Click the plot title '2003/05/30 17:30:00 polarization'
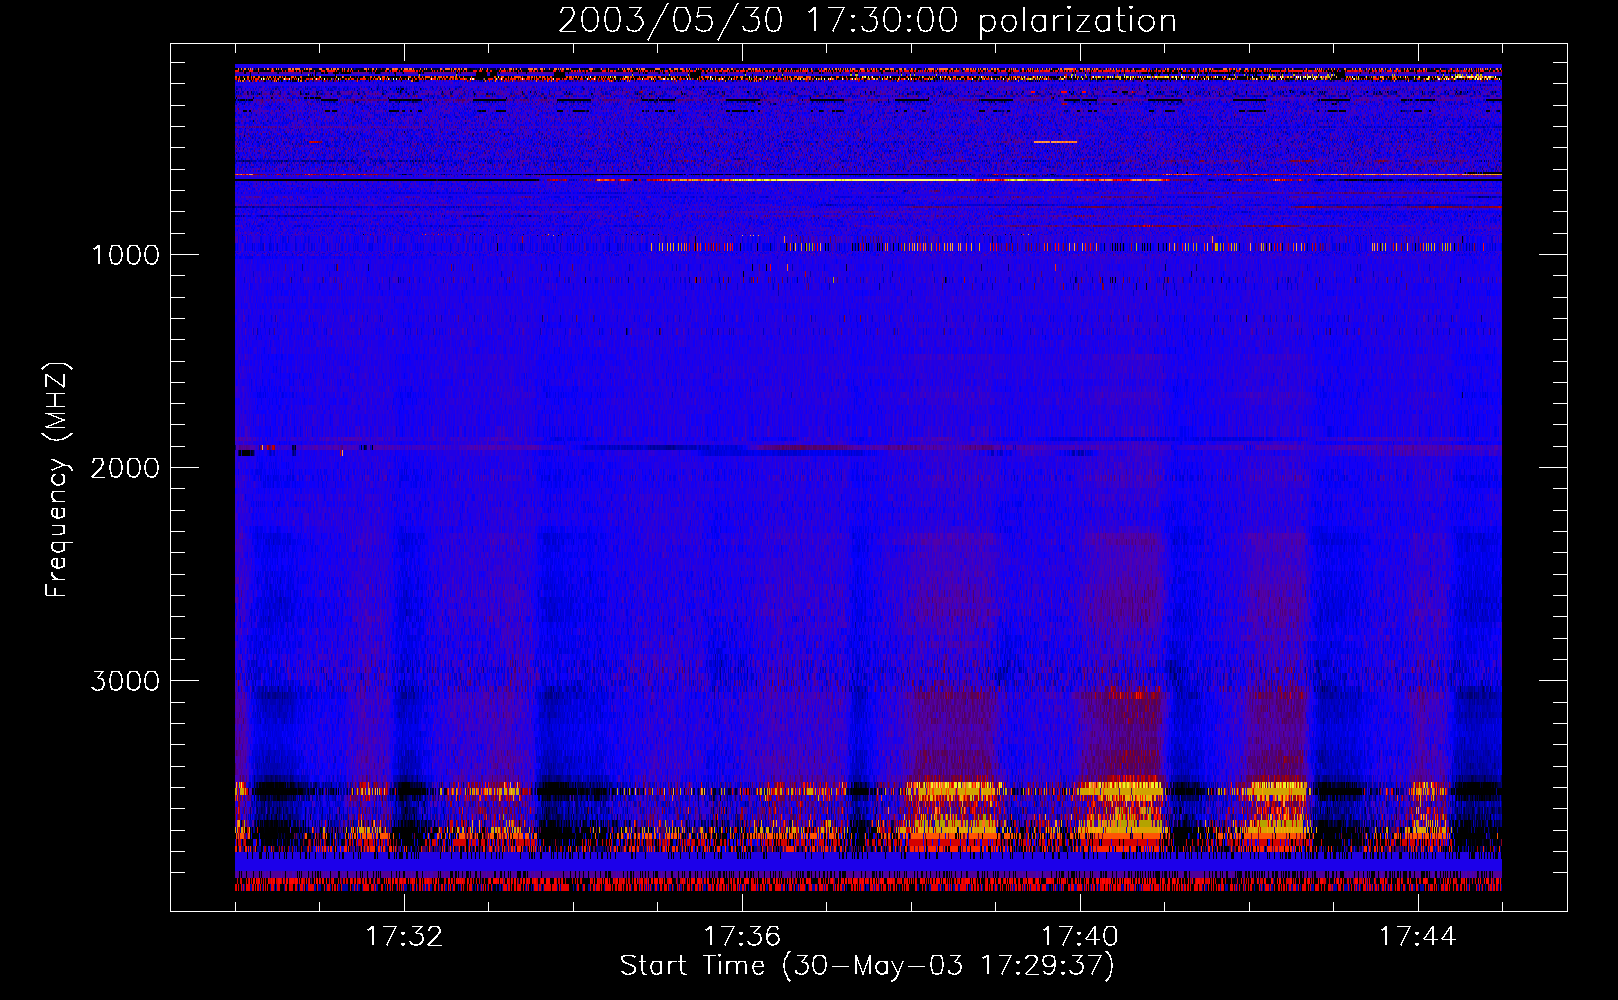Image resolution: width=1618 pixels, height=1000 pixels. coord(867,21)
